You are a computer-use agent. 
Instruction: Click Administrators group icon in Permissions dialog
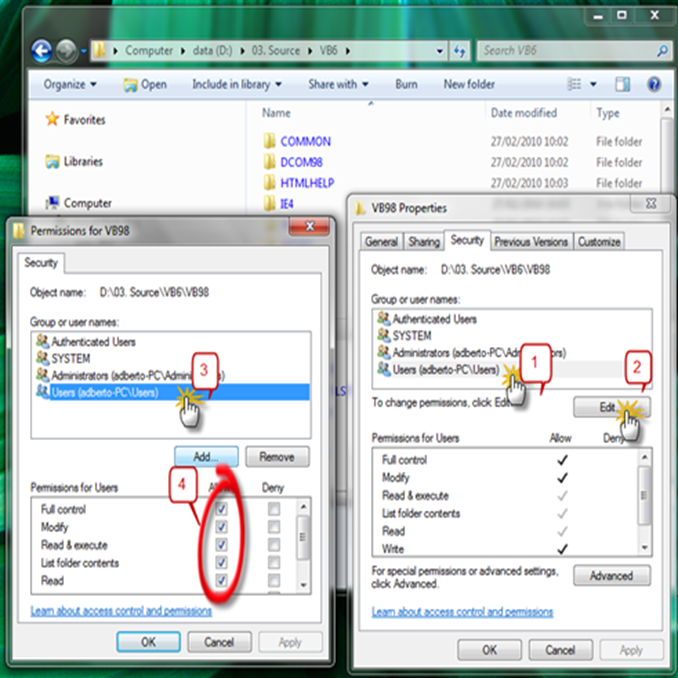point(42,375)
